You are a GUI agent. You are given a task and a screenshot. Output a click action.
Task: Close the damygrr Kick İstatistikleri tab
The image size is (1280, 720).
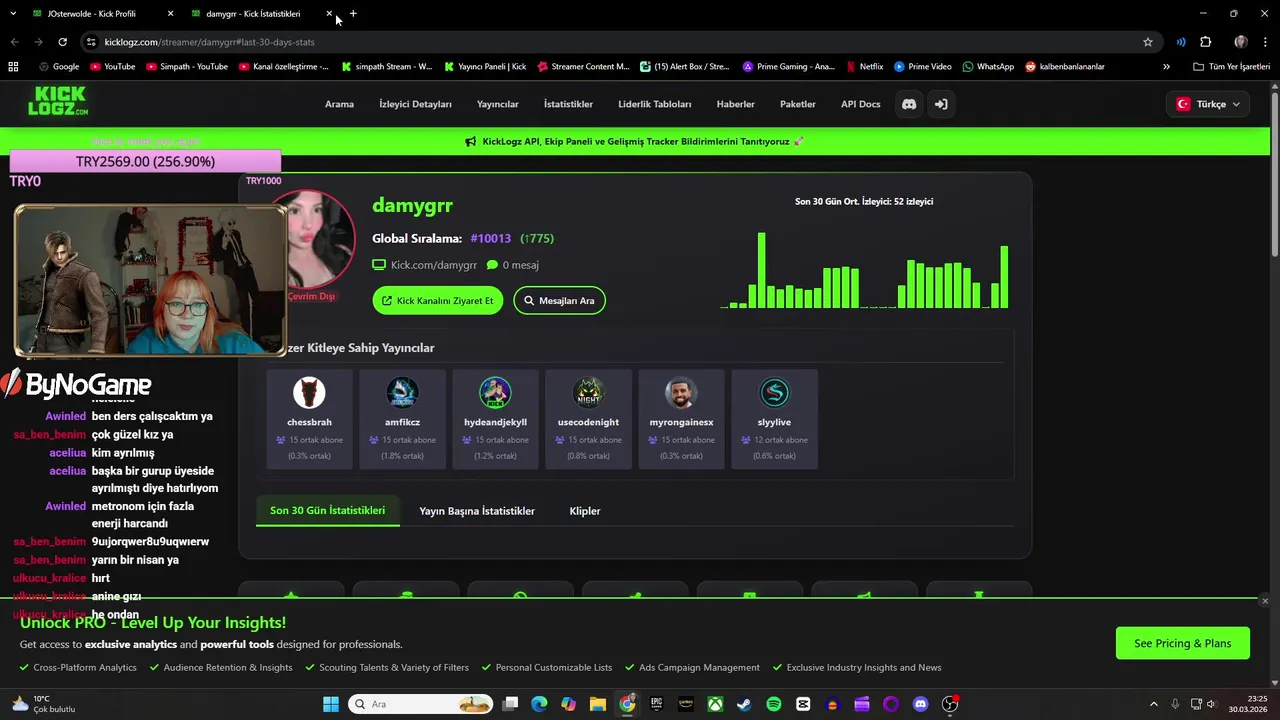pyautogui.click(x=329, y=14)
